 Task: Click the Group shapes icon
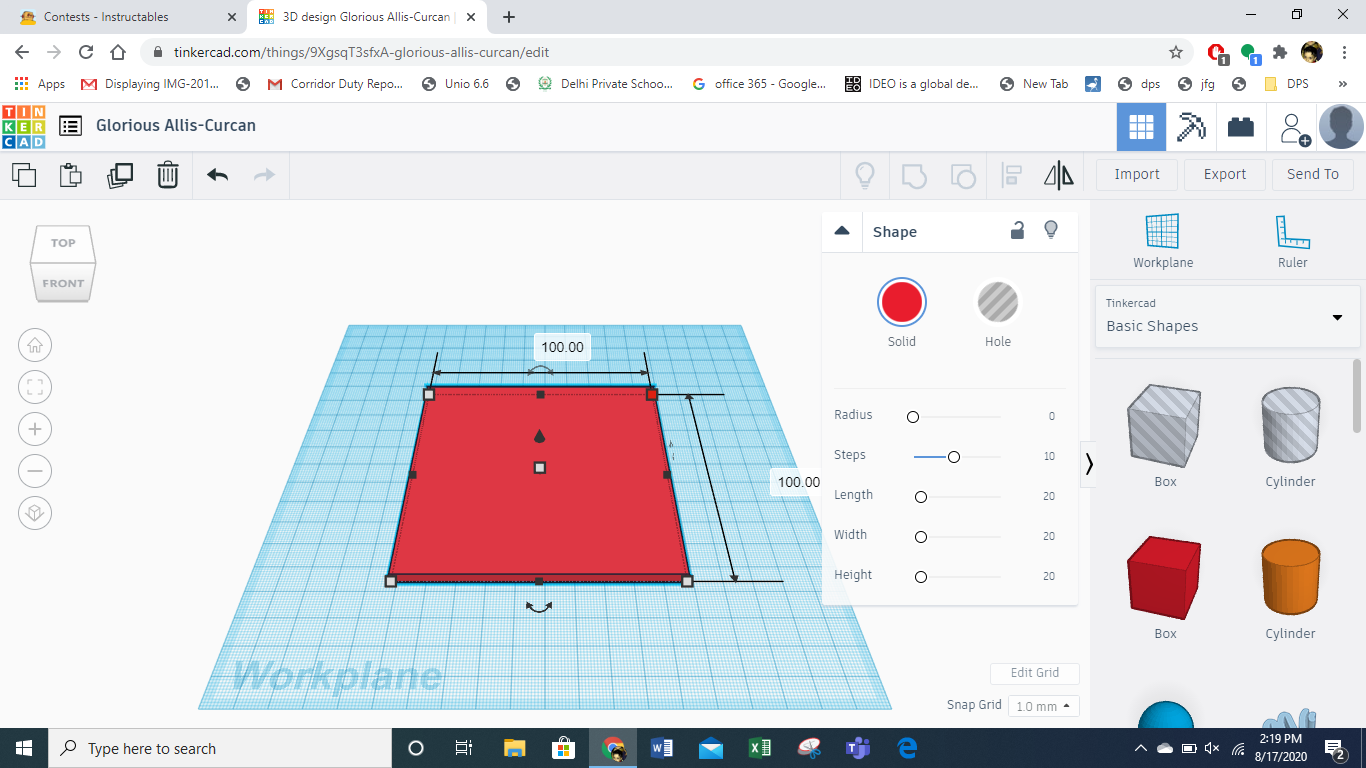coord(914,176)
